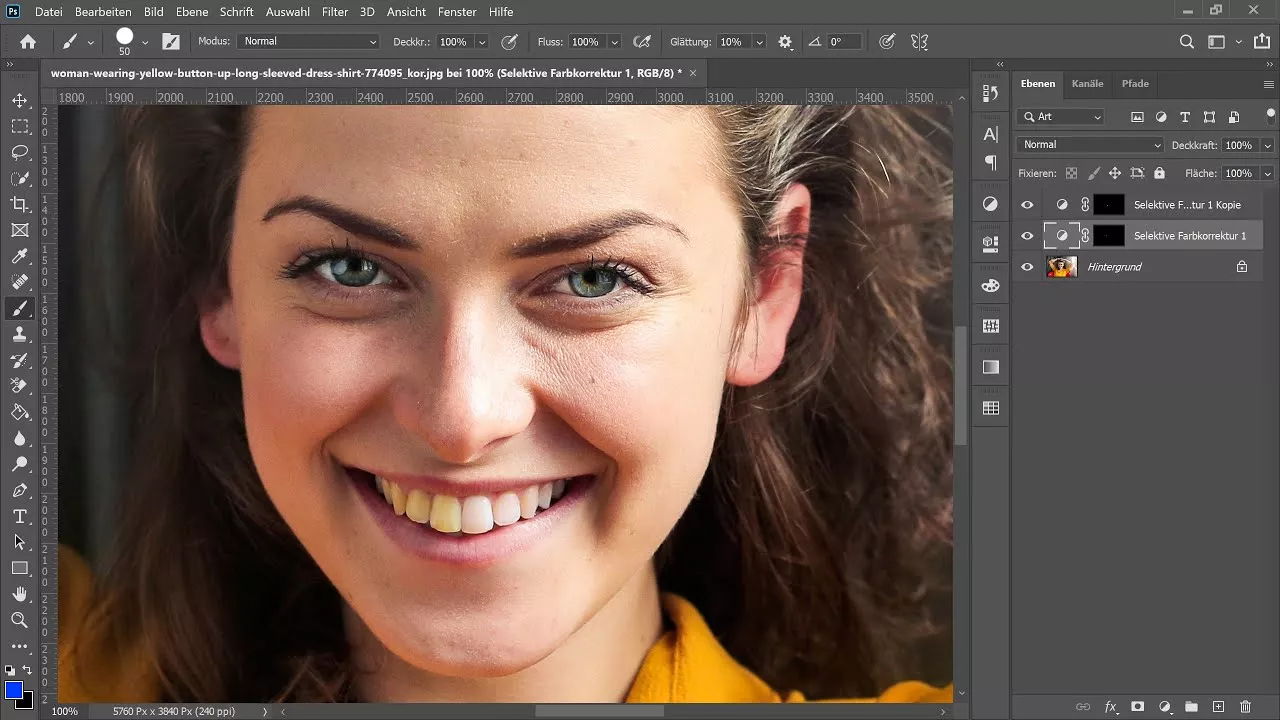This screenshot has width=1280, height=720.
Task: Open the Modus dropdown in the options bar
Action: click(x=308, y=41)
